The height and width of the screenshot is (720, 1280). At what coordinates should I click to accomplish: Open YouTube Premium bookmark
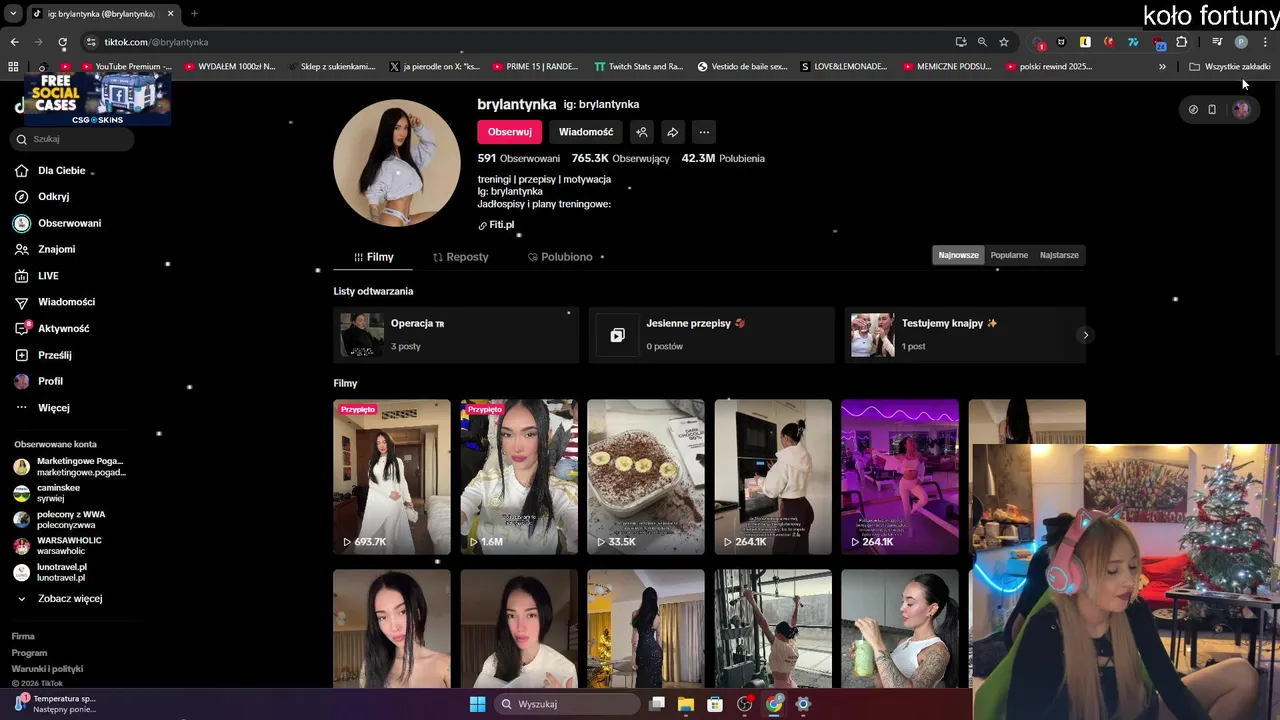click(x=127, y=67)
